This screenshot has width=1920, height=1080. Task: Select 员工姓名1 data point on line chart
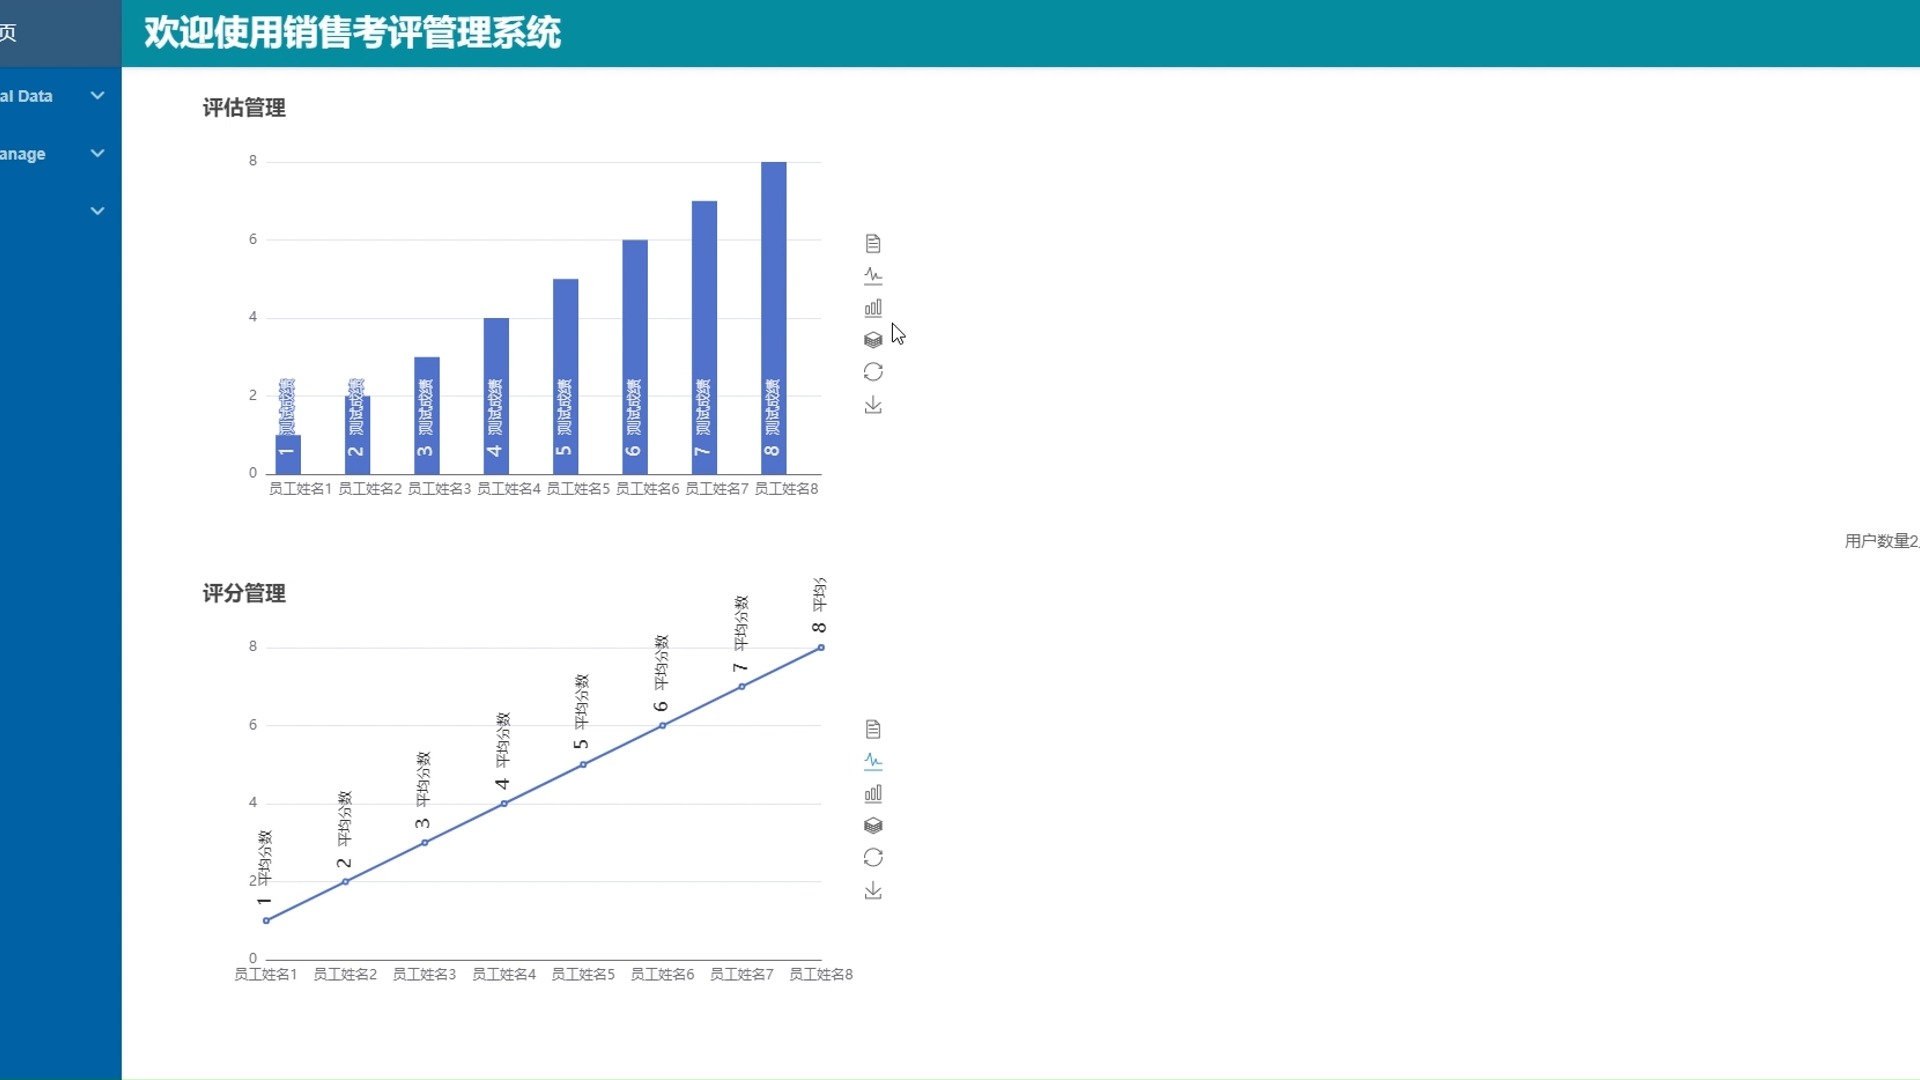click(266, 920)
